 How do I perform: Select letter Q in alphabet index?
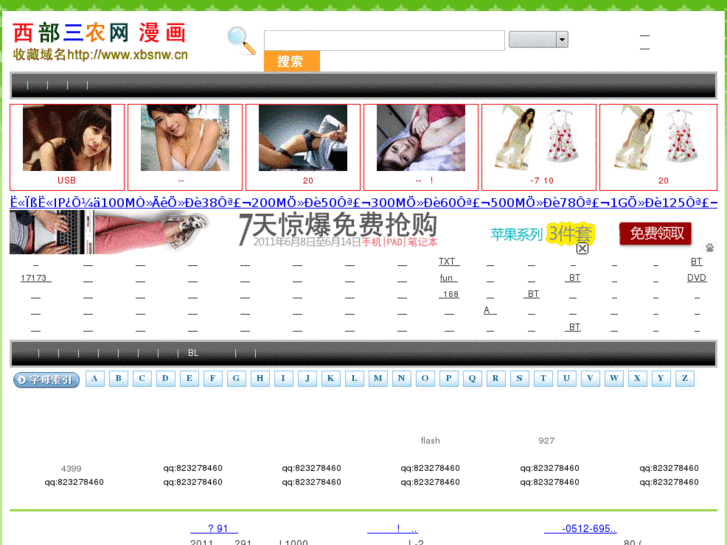(472, 378)
